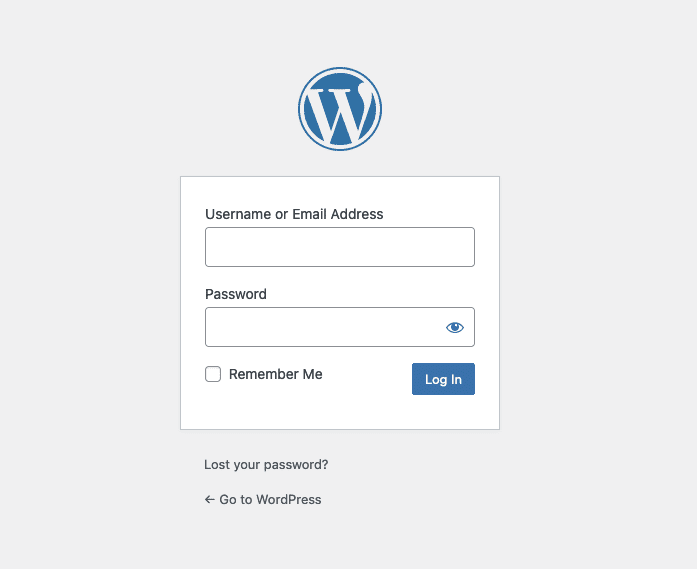
Task: Click the Username or Email Address label
Action: click(294, 214)
